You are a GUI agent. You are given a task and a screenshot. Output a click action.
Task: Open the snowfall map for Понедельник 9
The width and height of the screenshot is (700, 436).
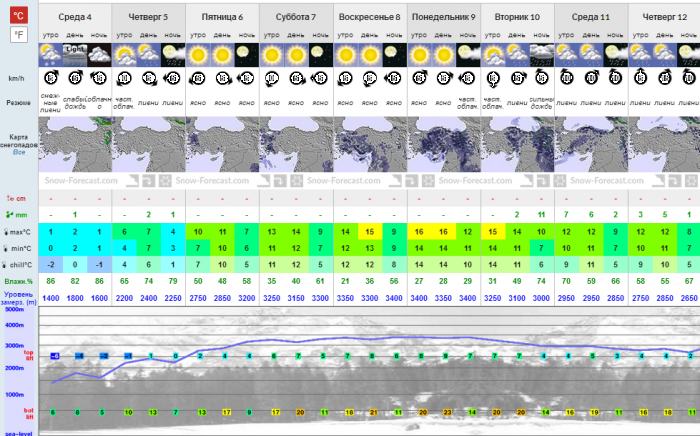click(444, 144)
